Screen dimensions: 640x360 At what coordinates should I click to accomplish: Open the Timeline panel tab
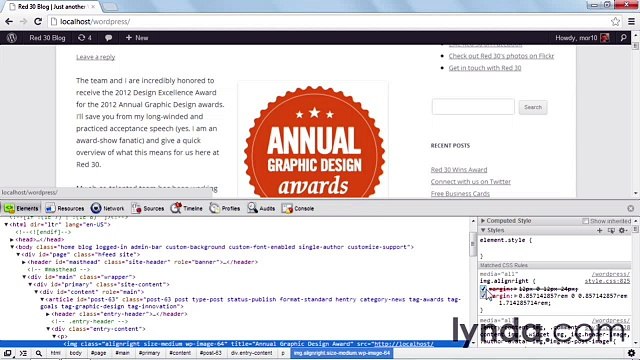[x=187, y=208]
